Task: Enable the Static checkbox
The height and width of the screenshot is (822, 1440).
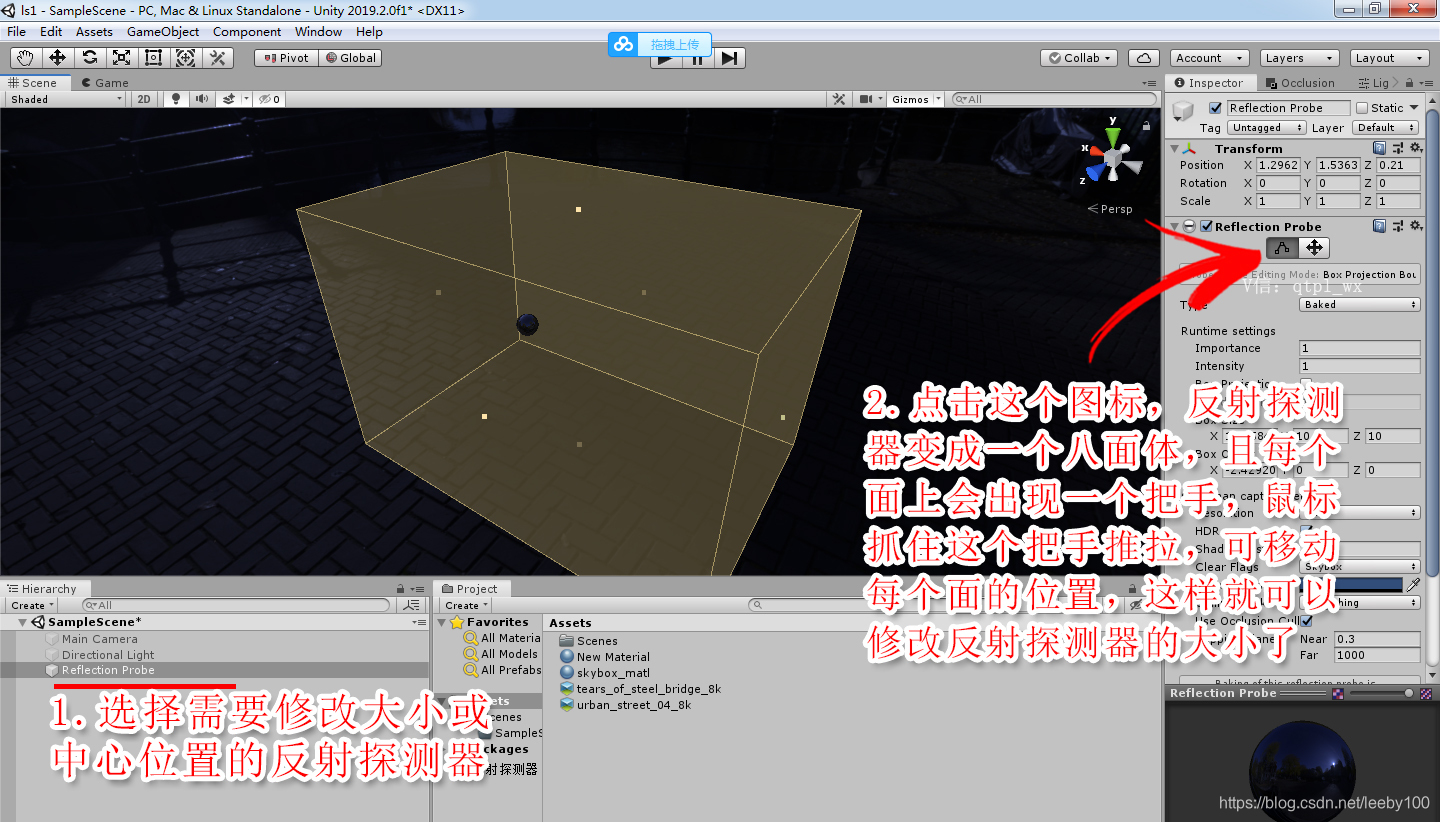Action: [x=1362, y=108]
